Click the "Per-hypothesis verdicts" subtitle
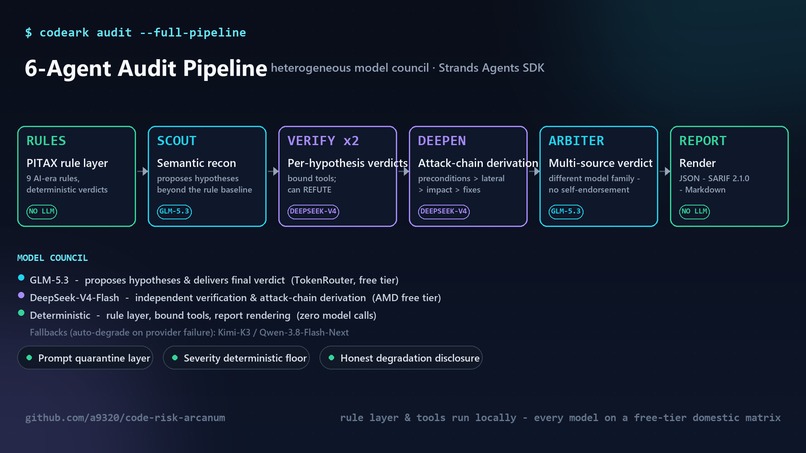The image size is (806, 453). pos(347,163)
